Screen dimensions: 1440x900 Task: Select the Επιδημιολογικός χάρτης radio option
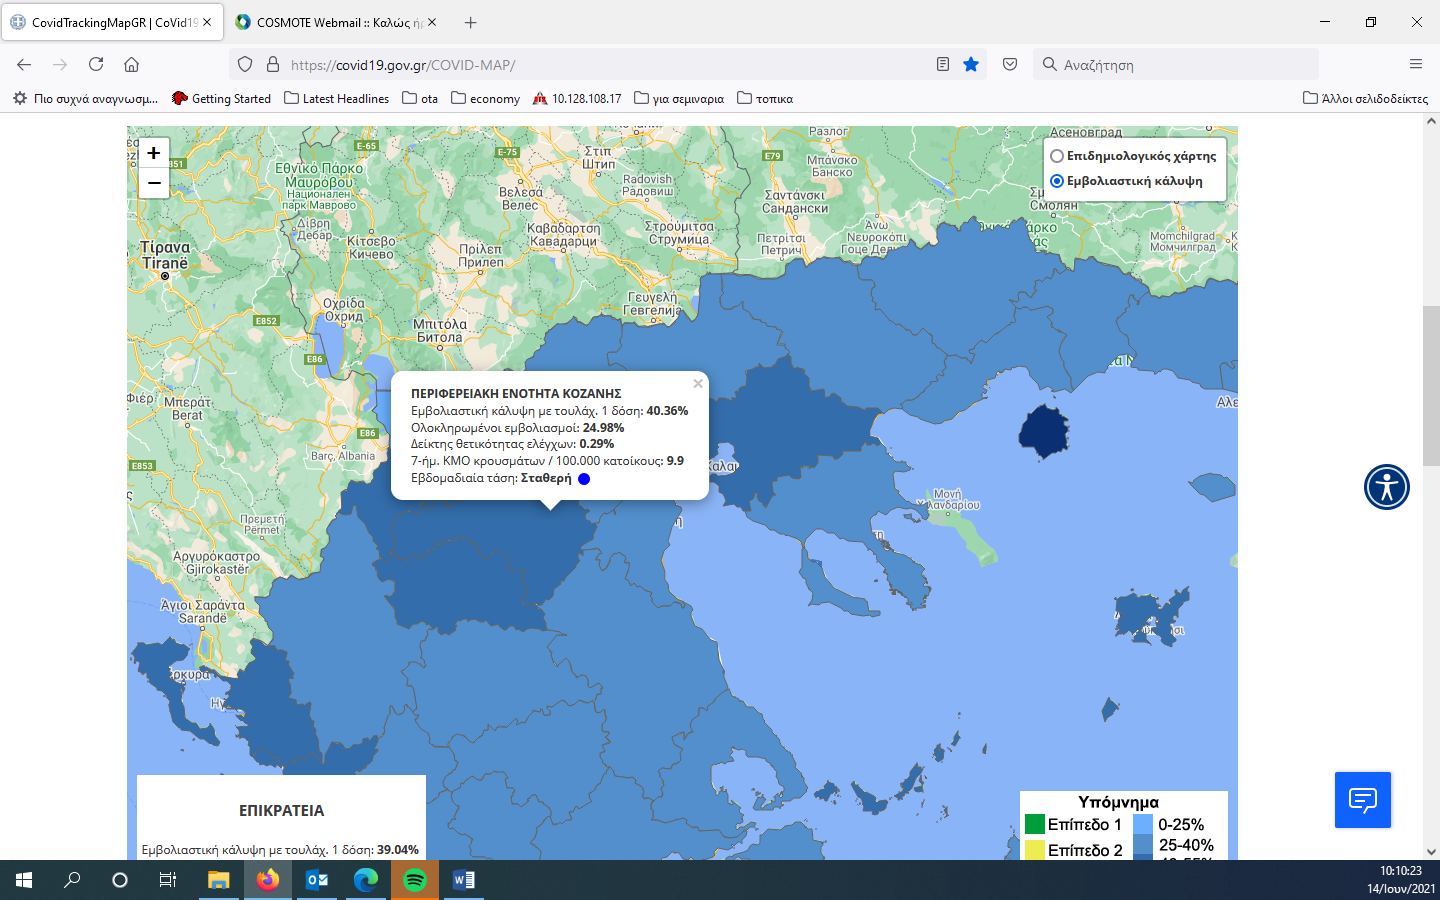pyautogui.click(x=1056, y=156)
